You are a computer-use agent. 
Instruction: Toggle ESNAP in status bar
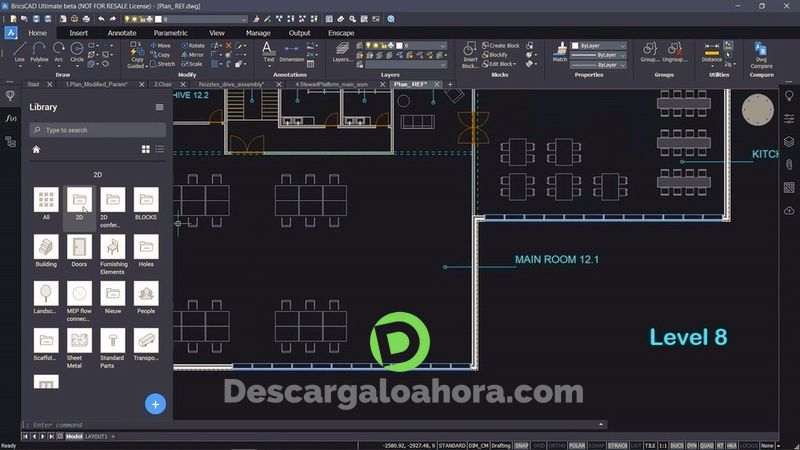tap(596, 445)
